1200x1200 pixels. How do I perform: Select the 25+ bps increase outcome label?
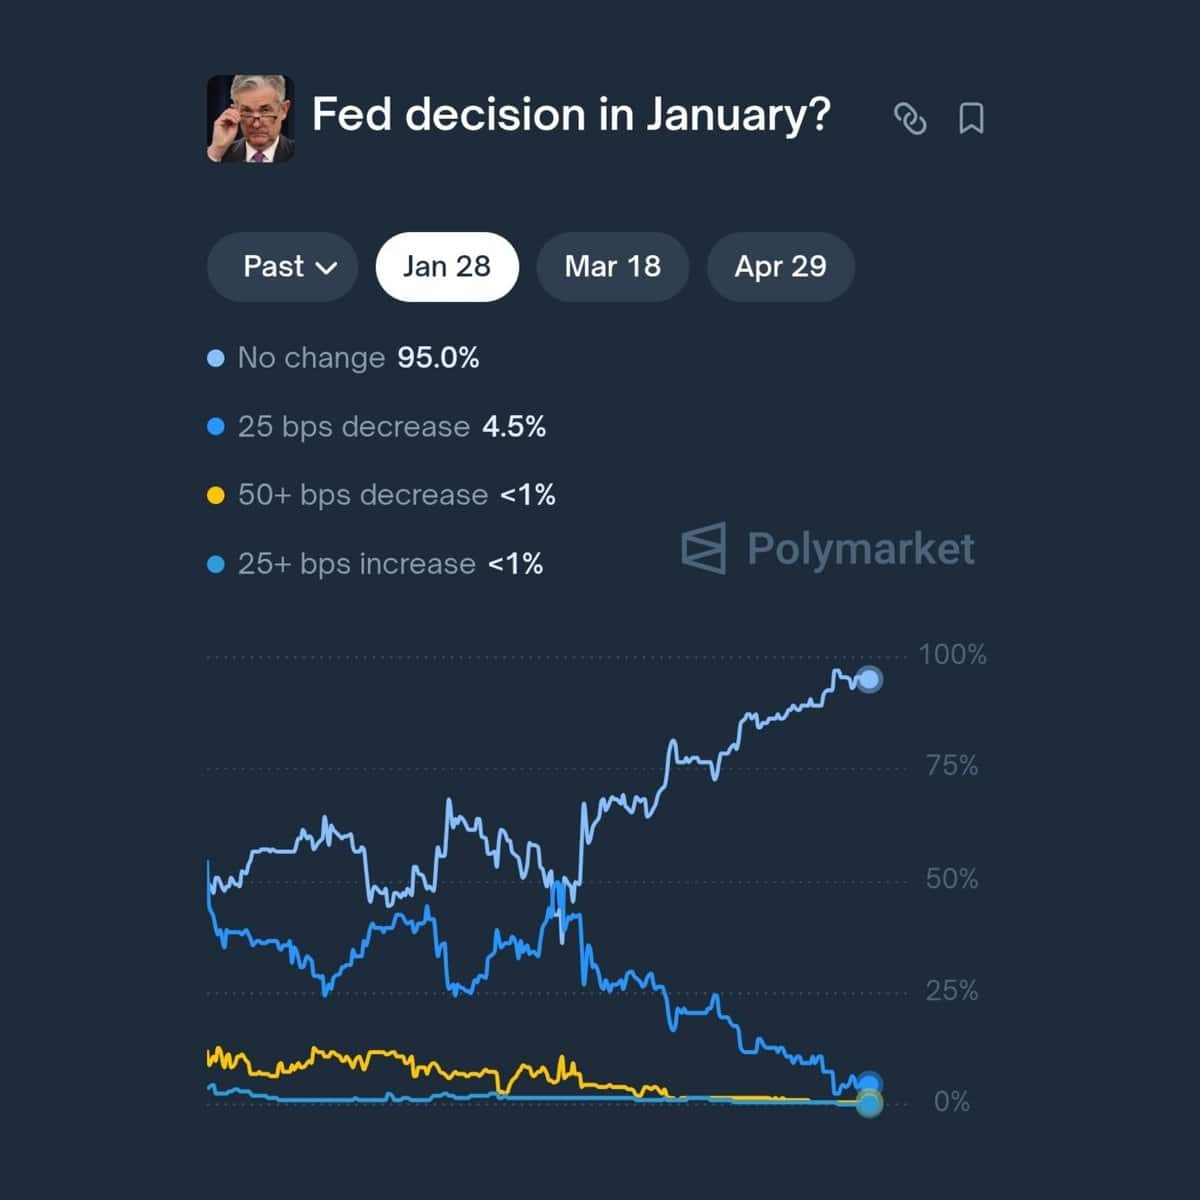point(356,564)
